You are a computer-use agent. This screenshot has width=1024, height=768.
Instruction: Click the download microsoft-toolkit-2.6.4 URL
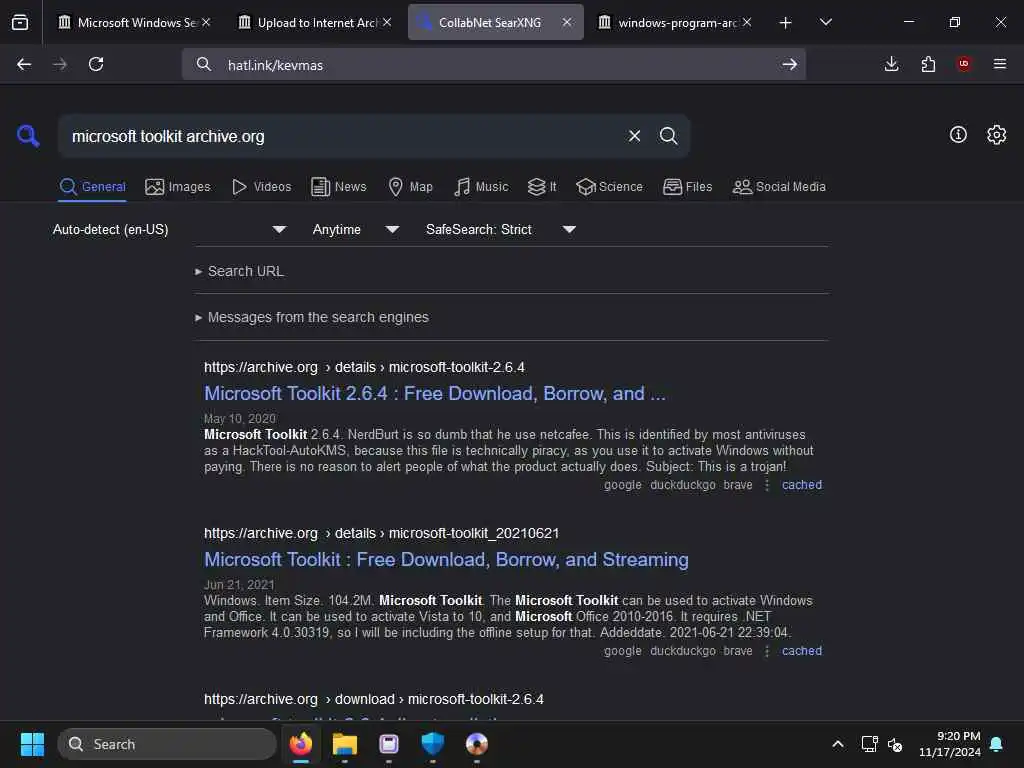pyautogui.click(x=374, y=699)
